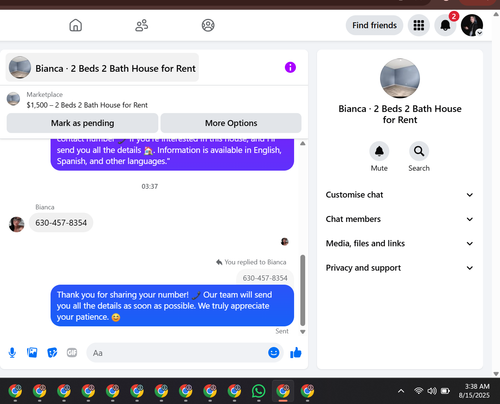Click the seen-by avatar indicator
The height and width of the screenshot is (404, 500).
(x=284, y=242)
